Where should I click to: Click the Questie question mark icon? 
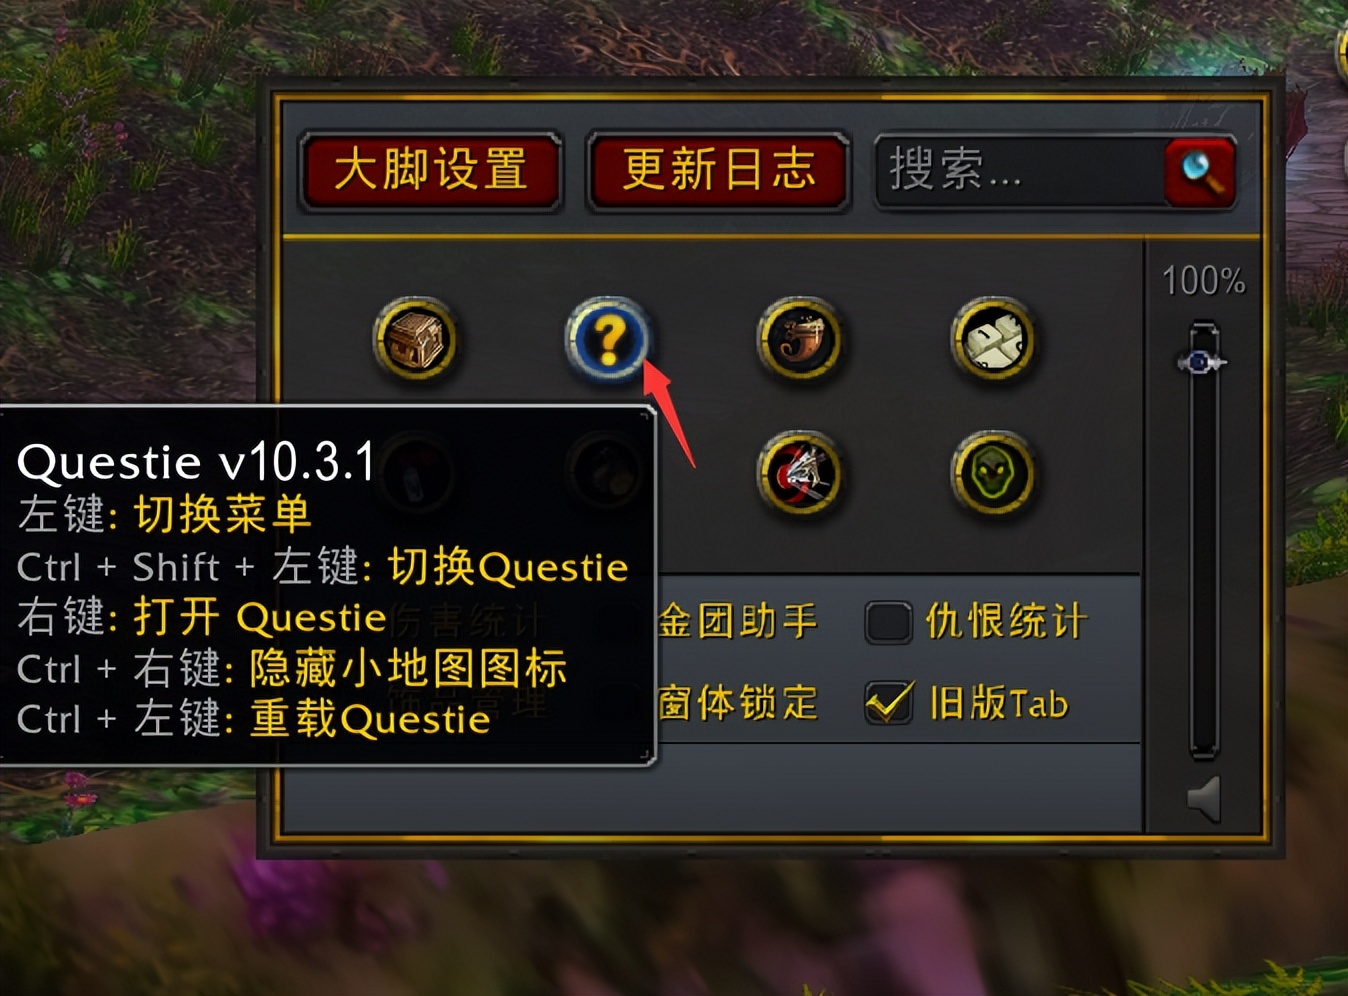(608, 340)
